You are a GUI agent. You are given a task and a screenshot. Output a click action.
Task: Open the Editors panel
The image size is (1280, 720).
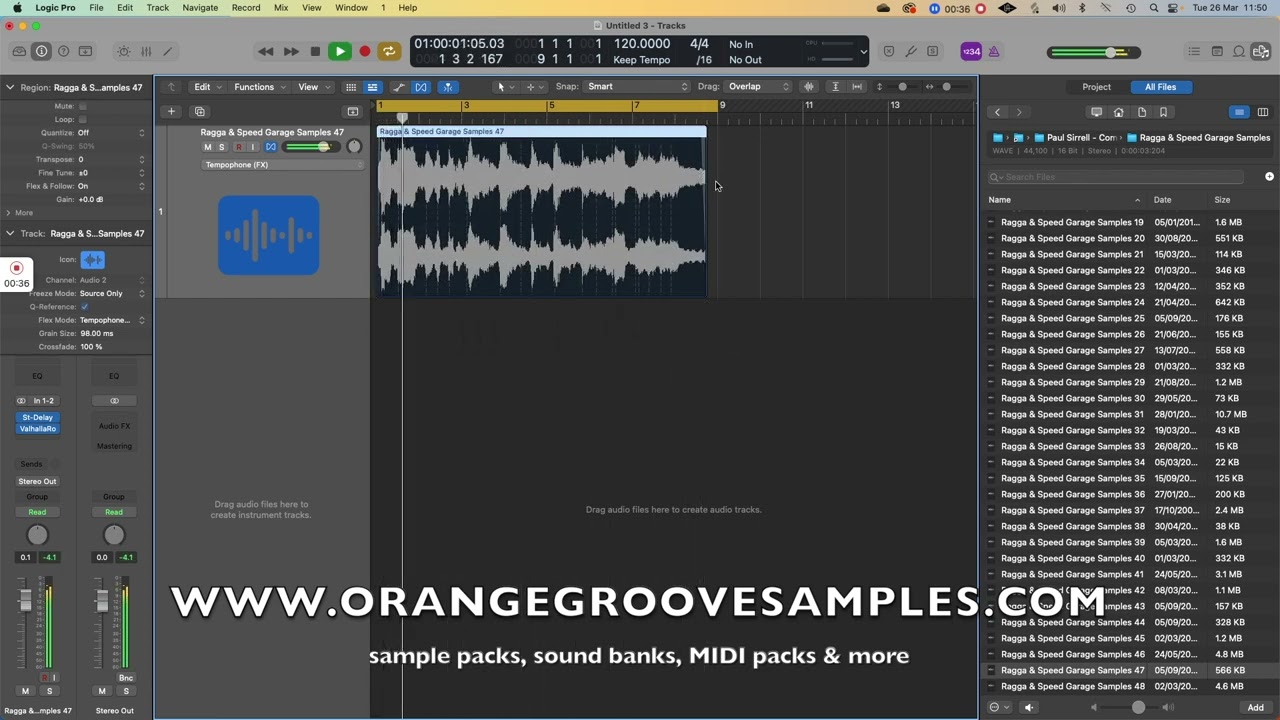[167, 51]
